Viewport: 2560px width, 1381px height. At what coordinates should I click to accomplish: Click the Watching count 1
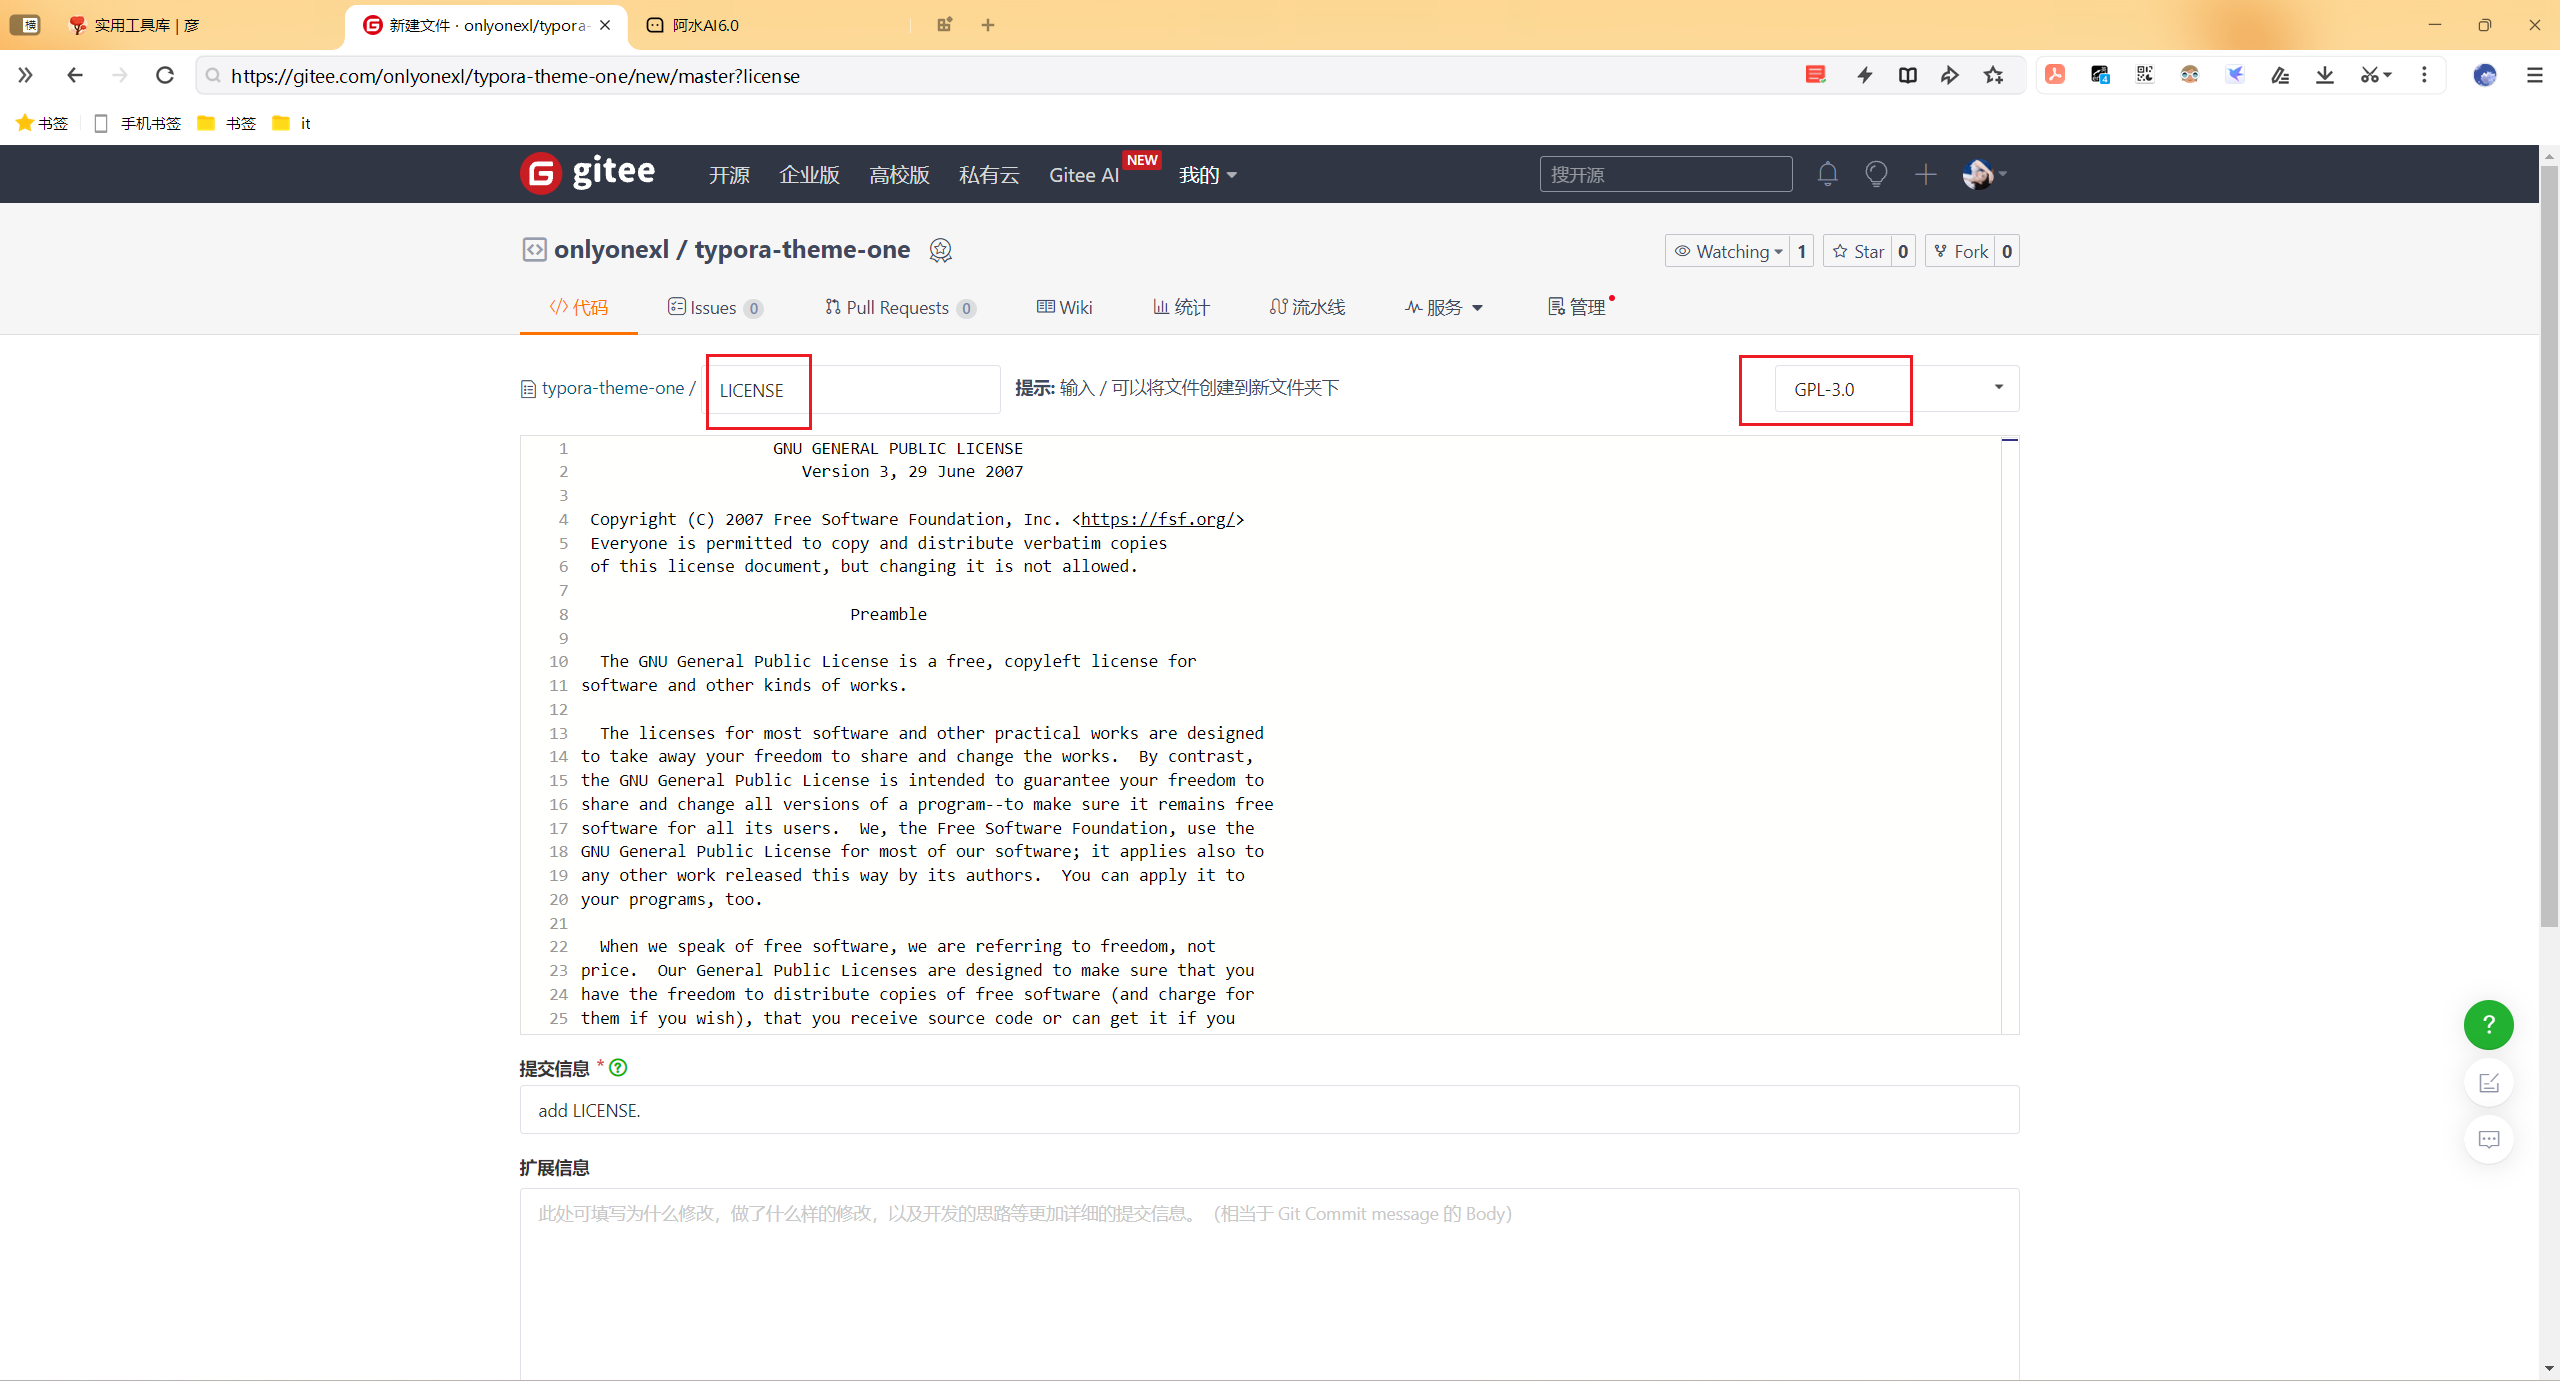pyautogui.click(x=1801, y=251)
